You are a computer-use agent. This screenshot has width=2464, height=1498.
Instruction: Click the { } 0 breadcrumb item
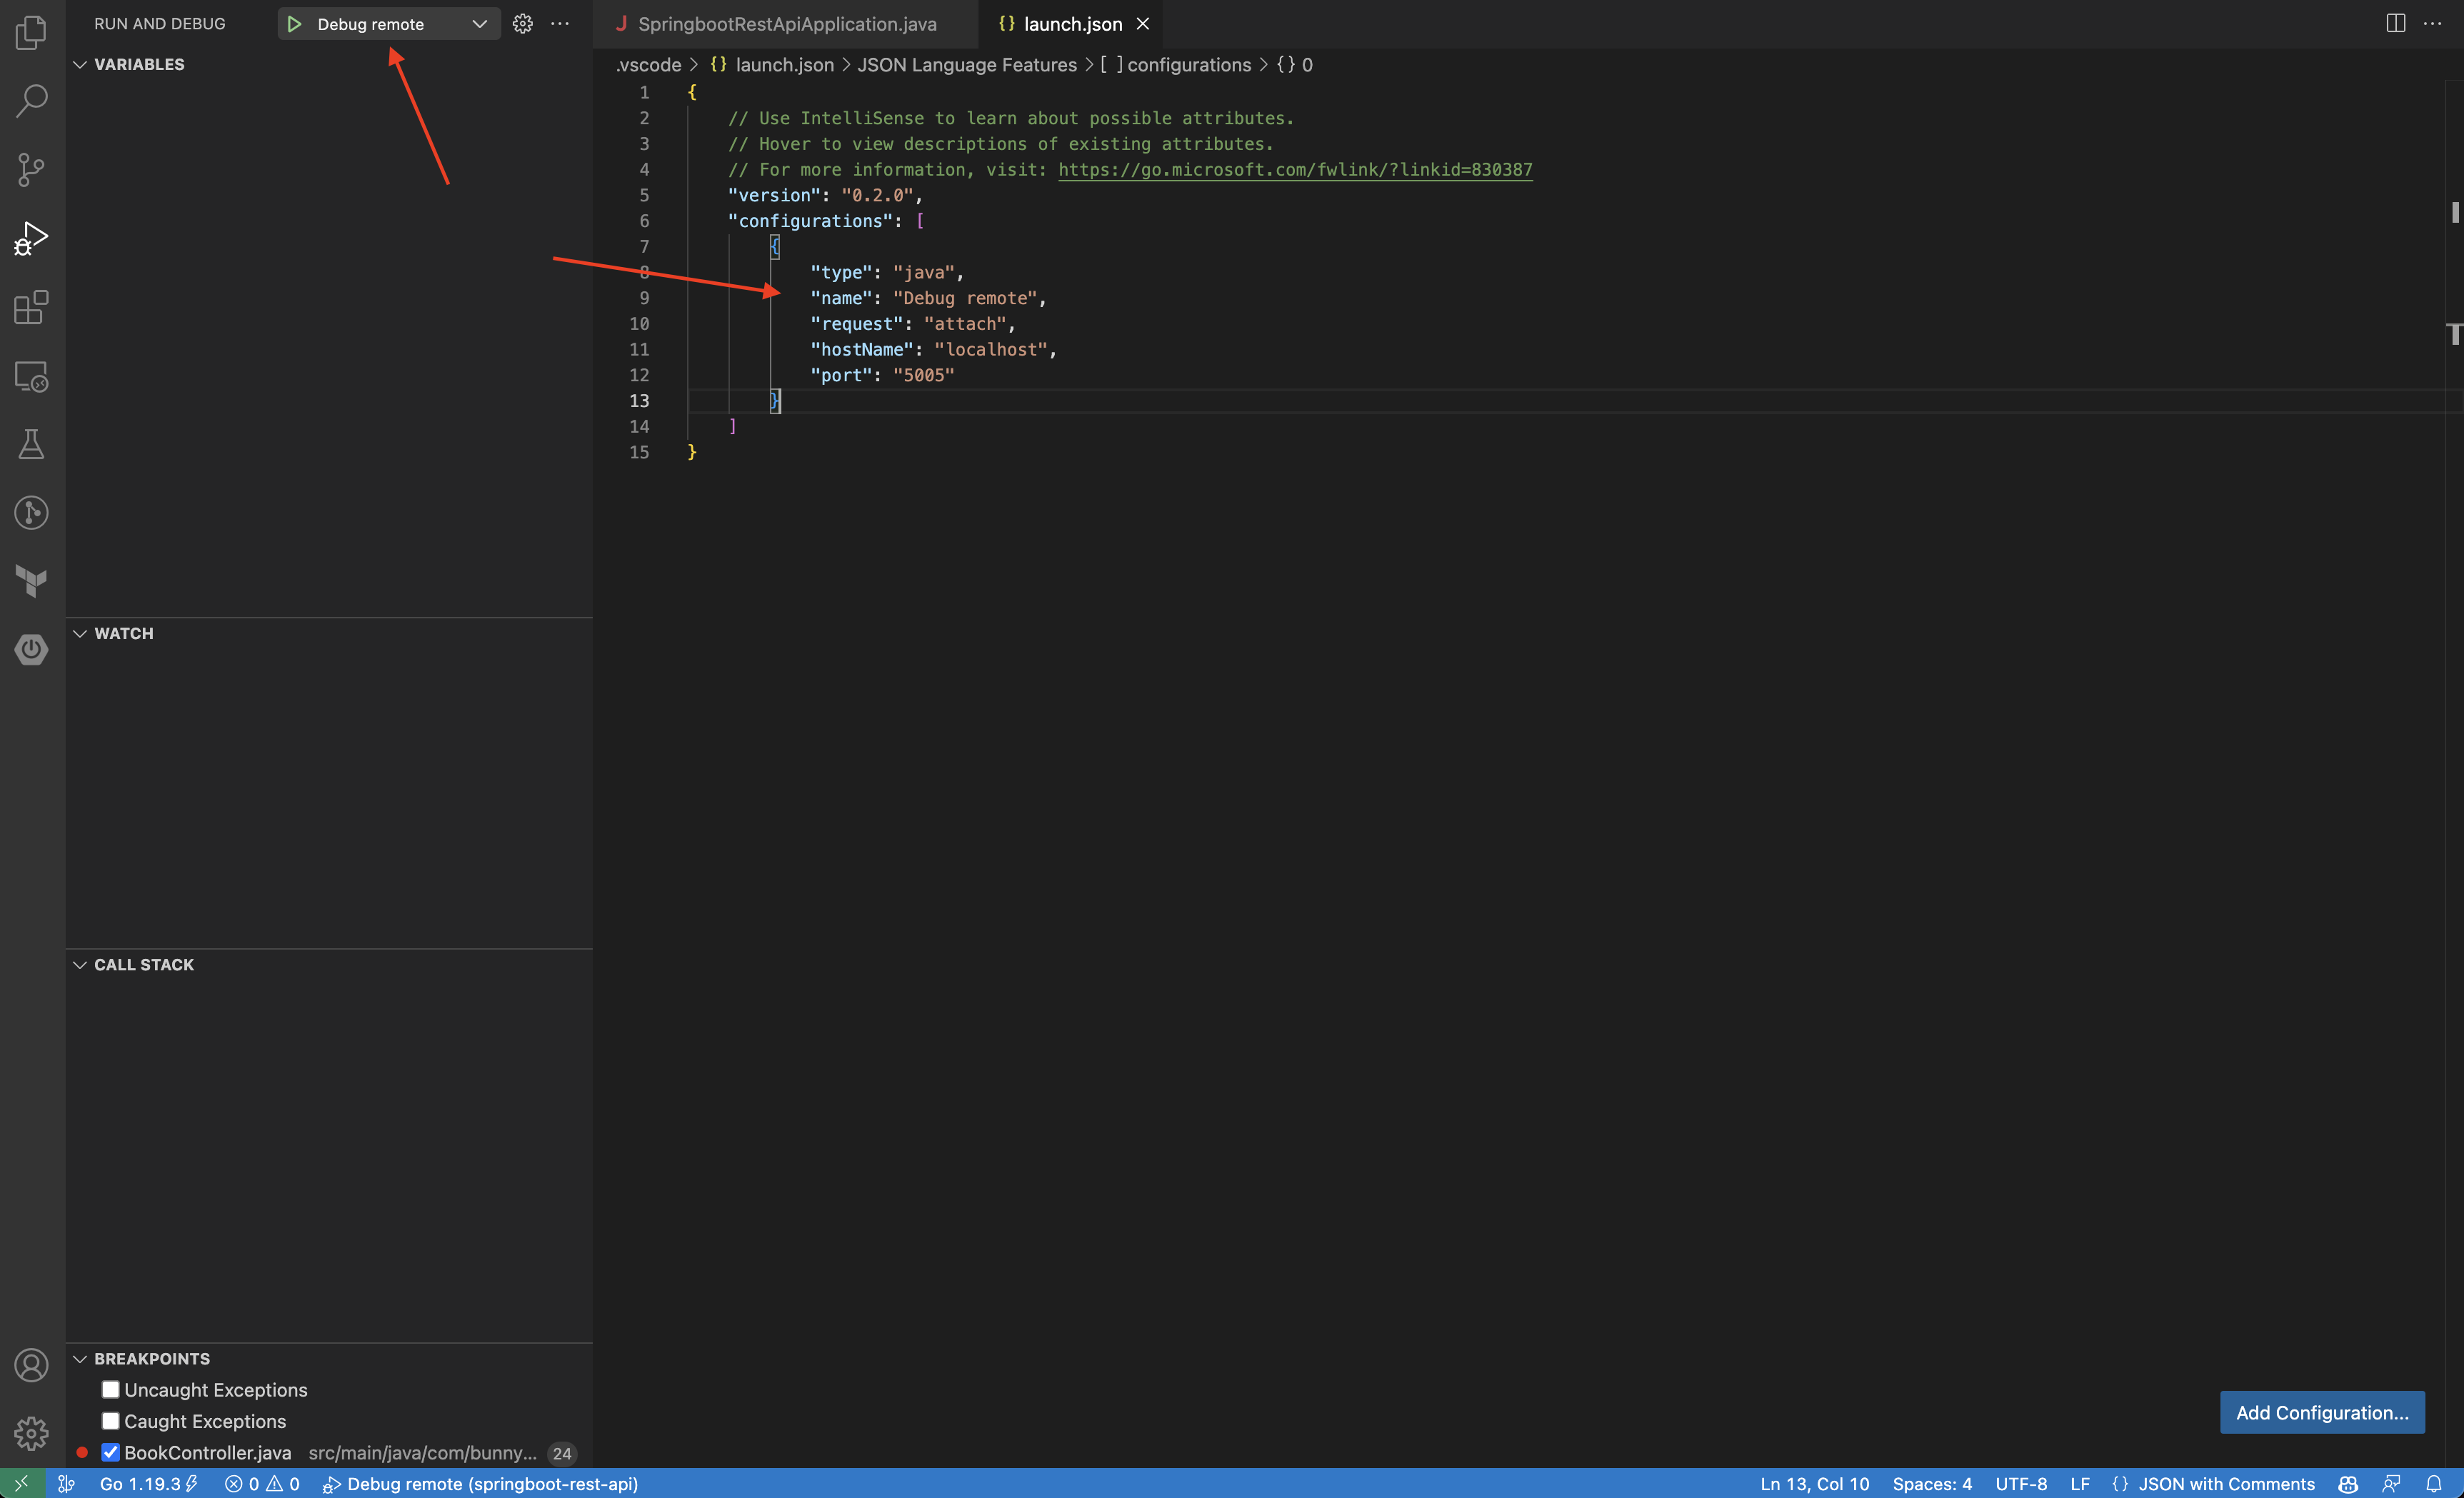1294,65
